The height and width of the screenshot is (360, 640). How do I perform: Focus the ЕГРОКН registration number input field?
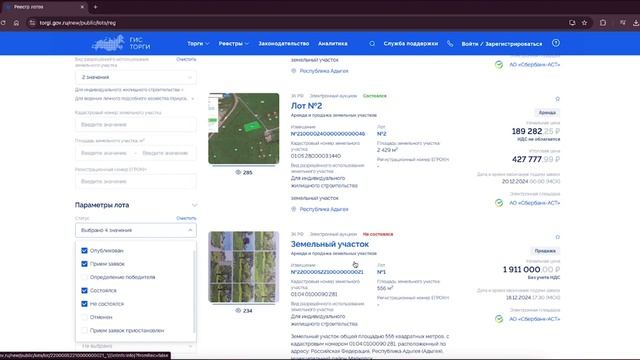(x=136, y=181)
